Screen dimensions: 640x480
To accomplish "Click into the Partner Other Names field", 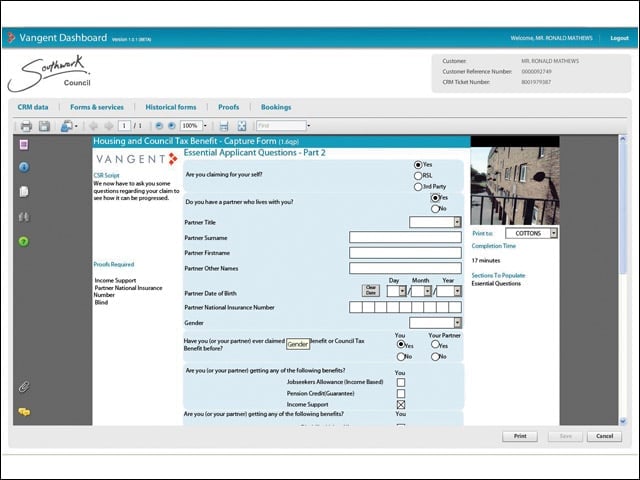I will (405, 268).
